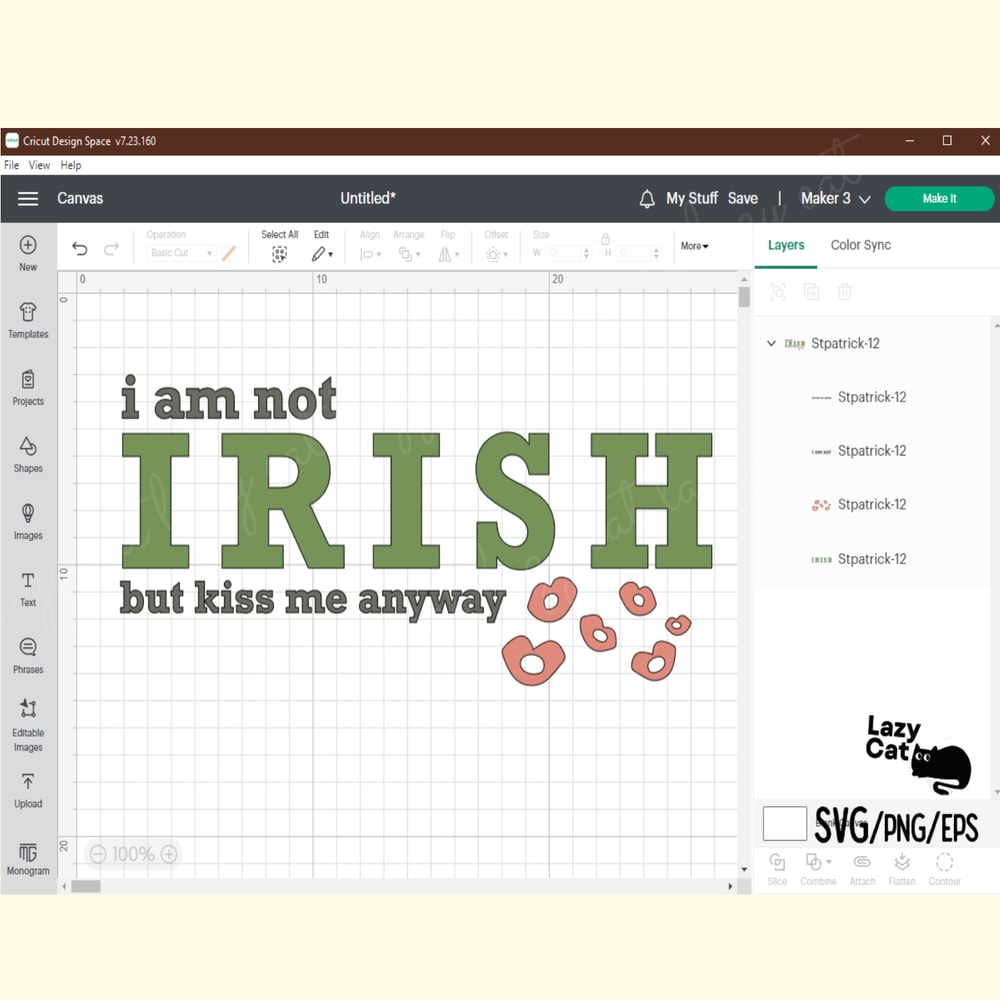Click the Attach icon

(x=862, y=866)
